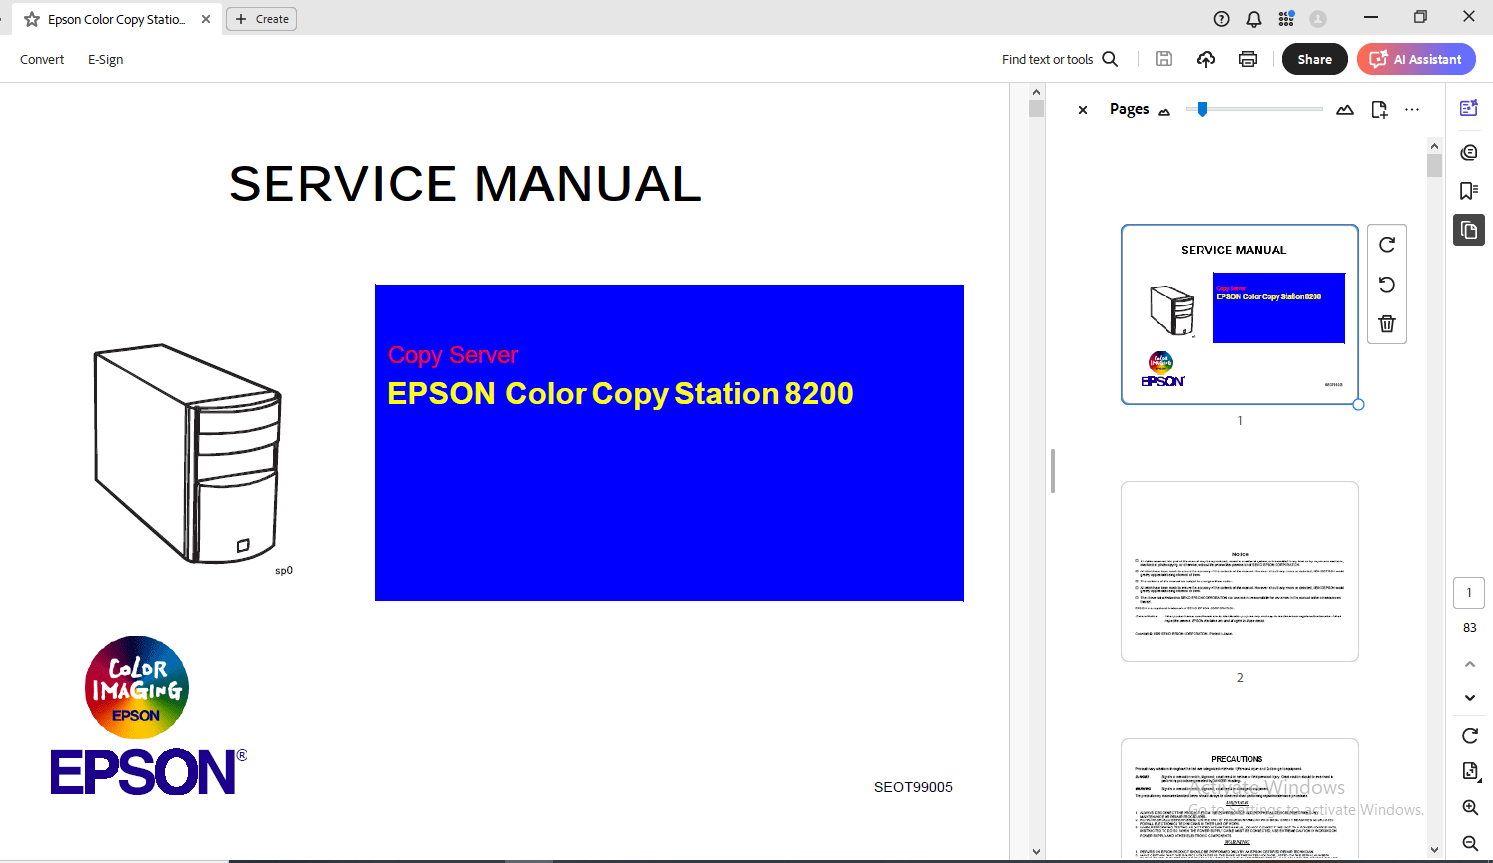Open the E-Sign menu
1493x863 pixels.
tap(105, 60)
